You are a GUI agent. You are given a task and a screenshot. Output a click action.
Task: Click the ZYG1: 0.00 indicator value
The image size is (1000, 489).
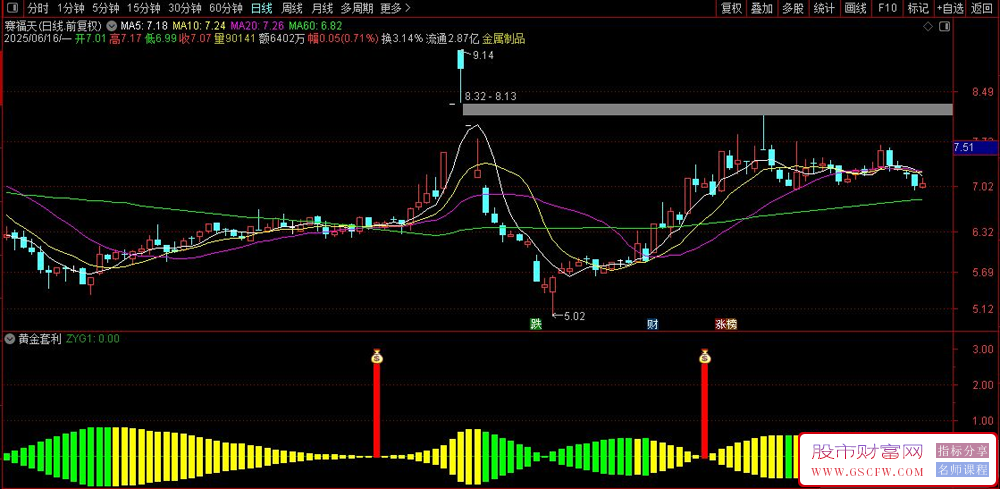coord(92,339)
